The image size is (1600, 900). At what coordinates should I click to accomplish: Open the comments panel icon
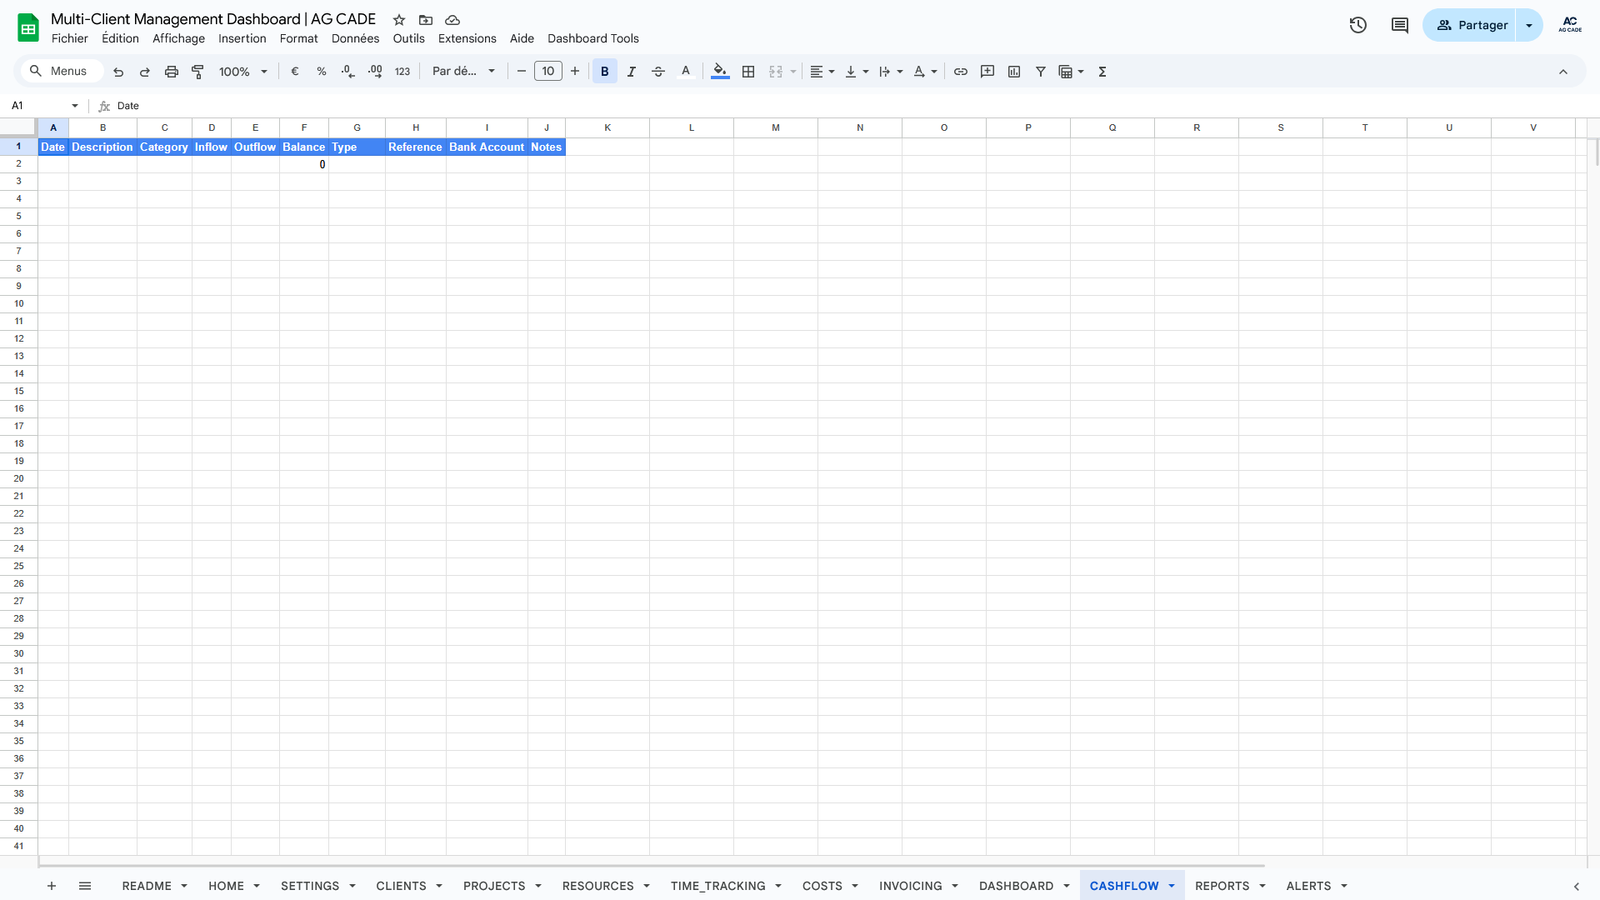[x=1399, y=25]
